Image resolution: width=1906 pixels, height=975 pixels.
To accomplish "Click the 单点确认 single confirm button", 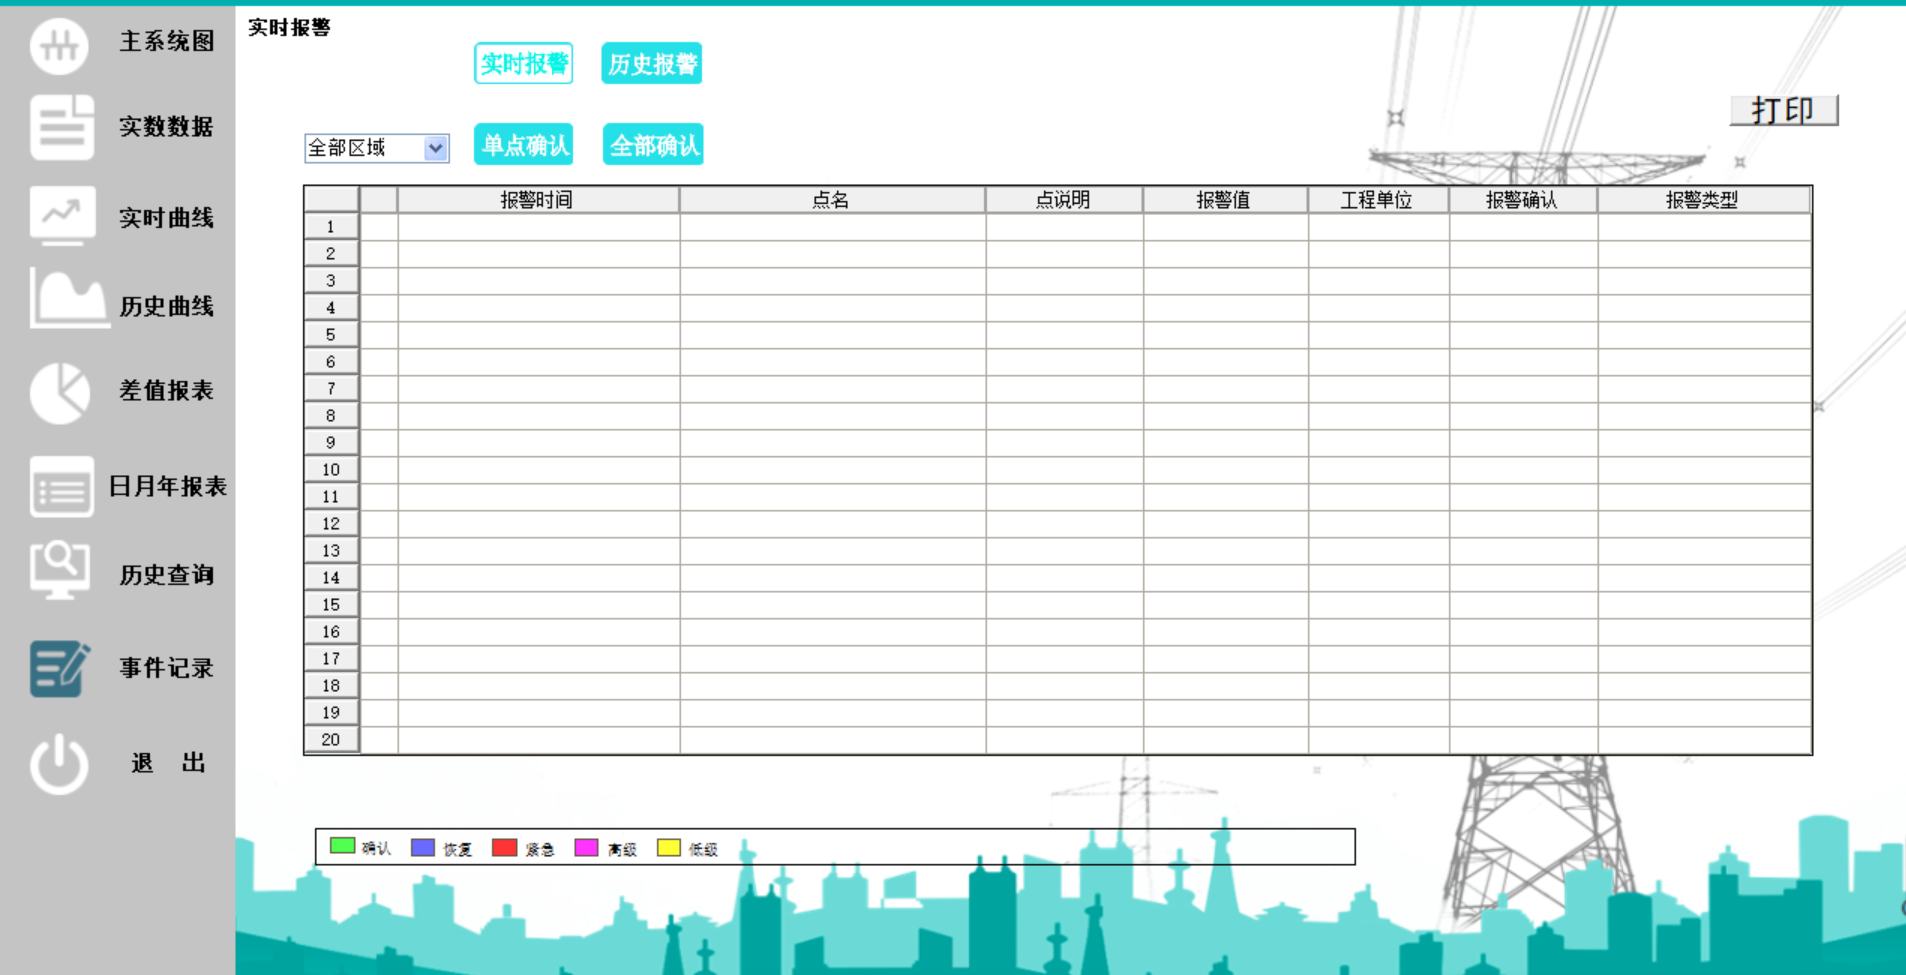I will pos(523,144).
